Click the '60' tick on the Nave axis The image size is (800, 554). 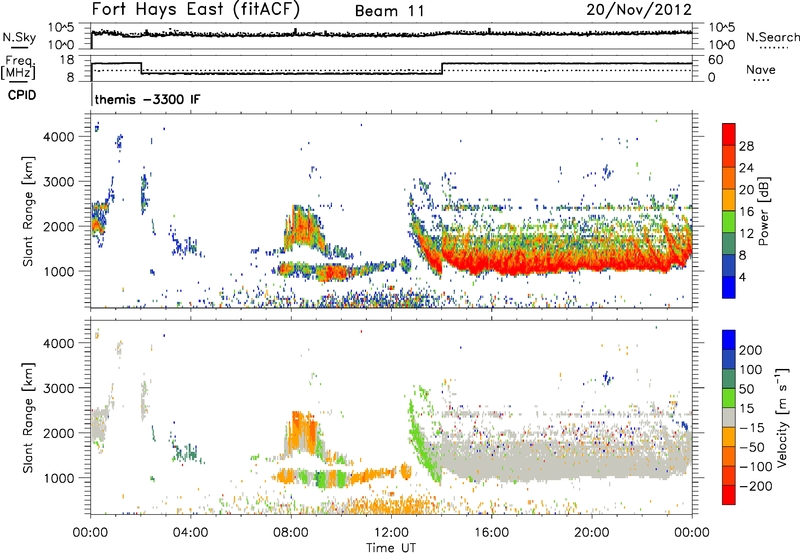[x=716, y=60]
